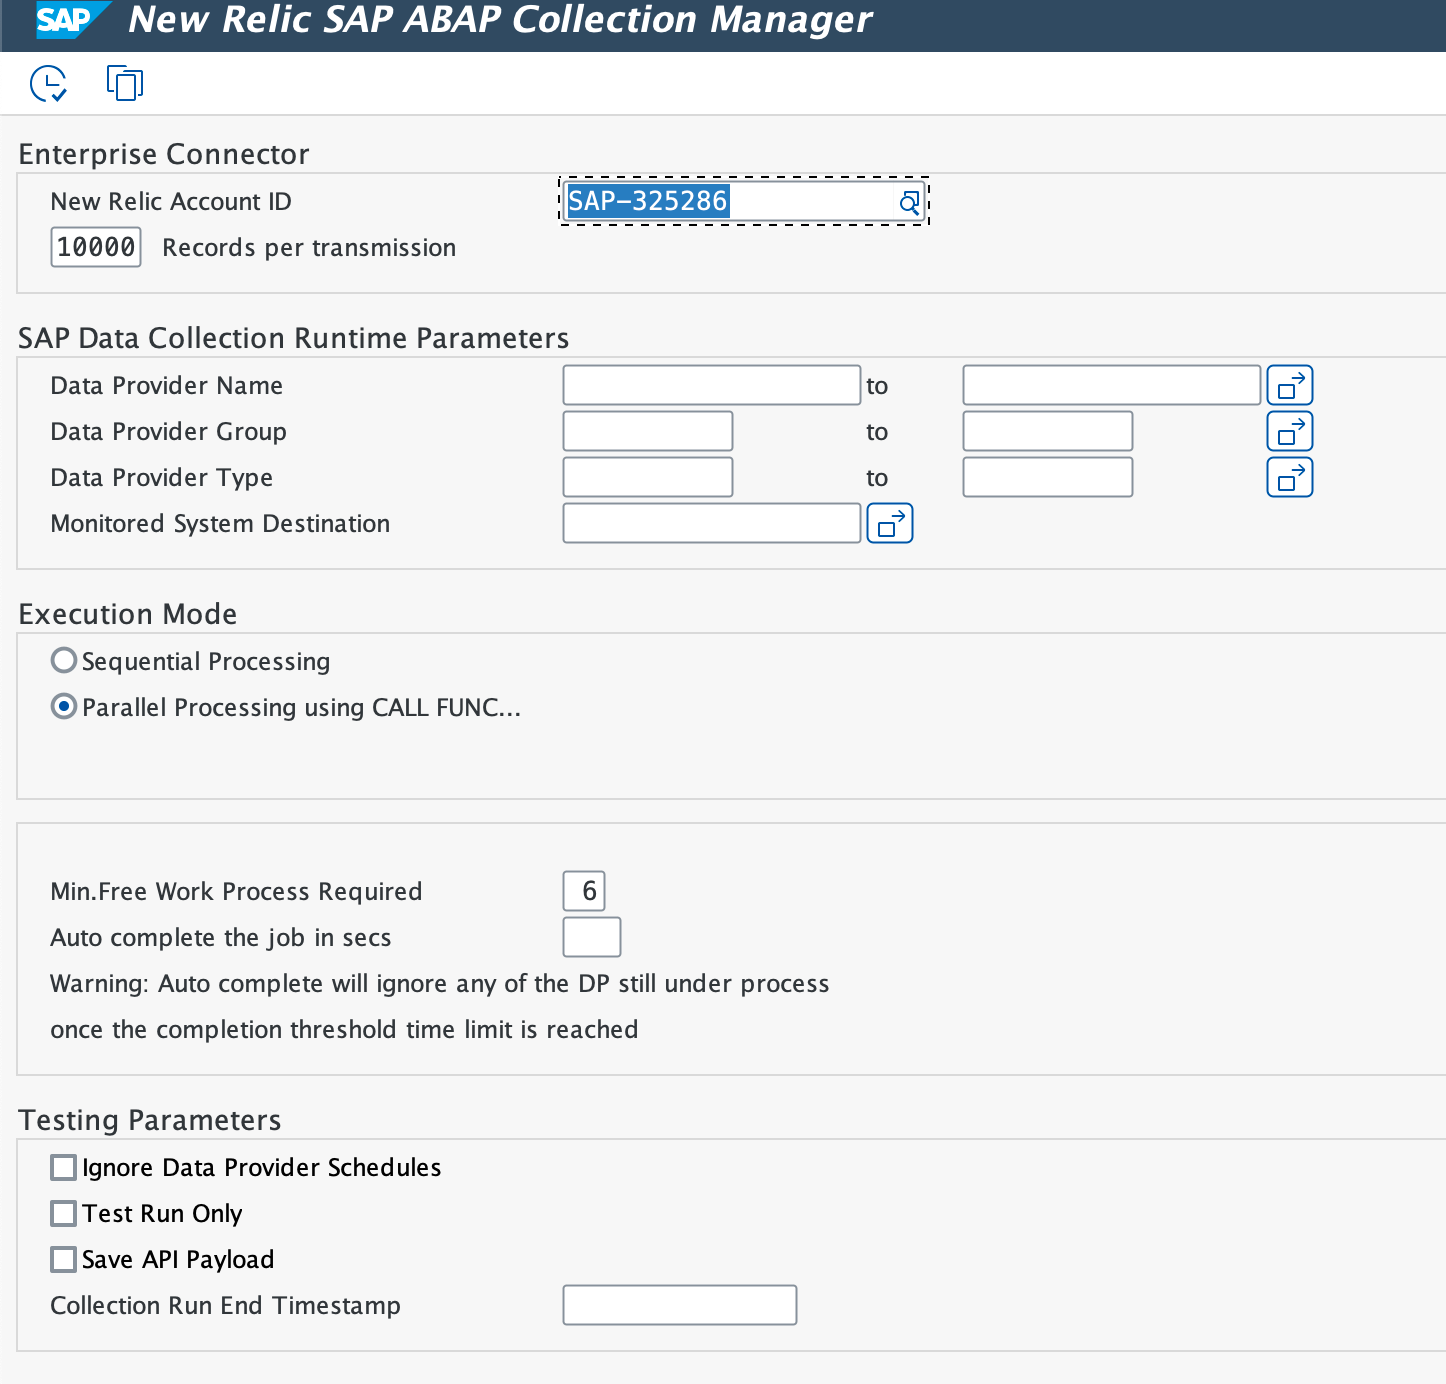Click the Monitored System Destination input field

[x=711, y=524]
